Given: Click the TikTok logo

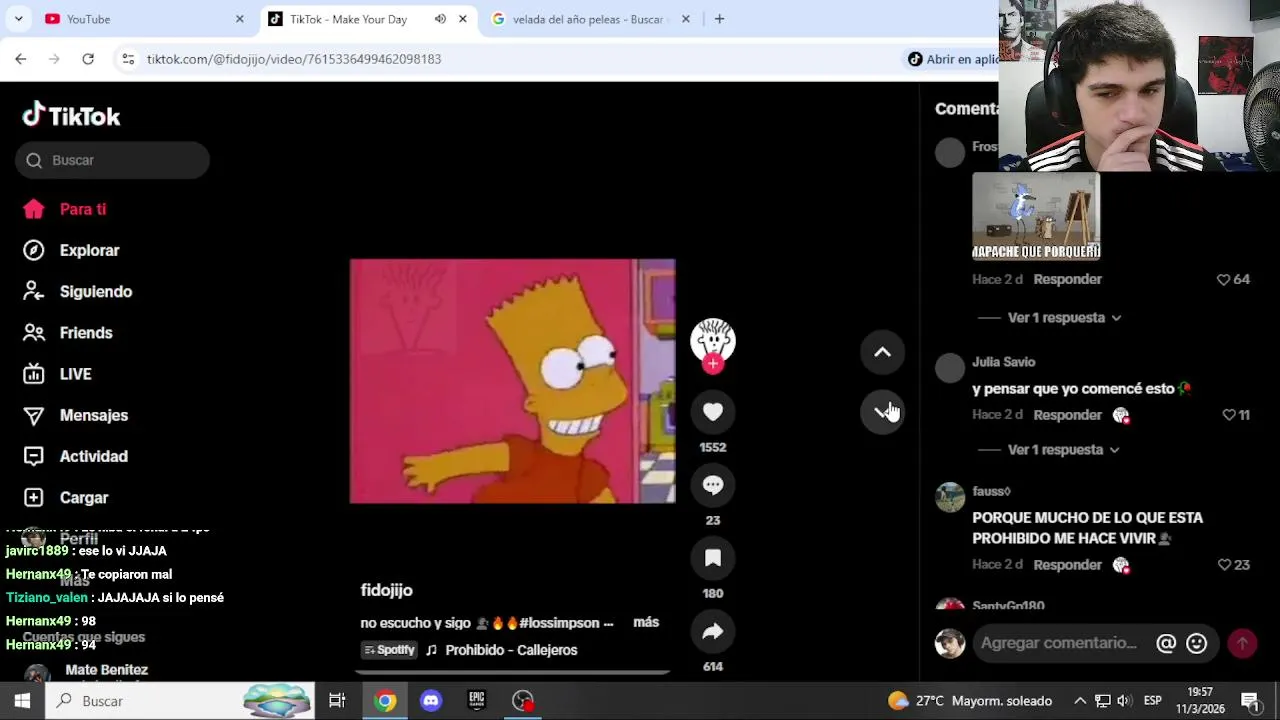Looking at the screenshot, I should click(71, 116).
